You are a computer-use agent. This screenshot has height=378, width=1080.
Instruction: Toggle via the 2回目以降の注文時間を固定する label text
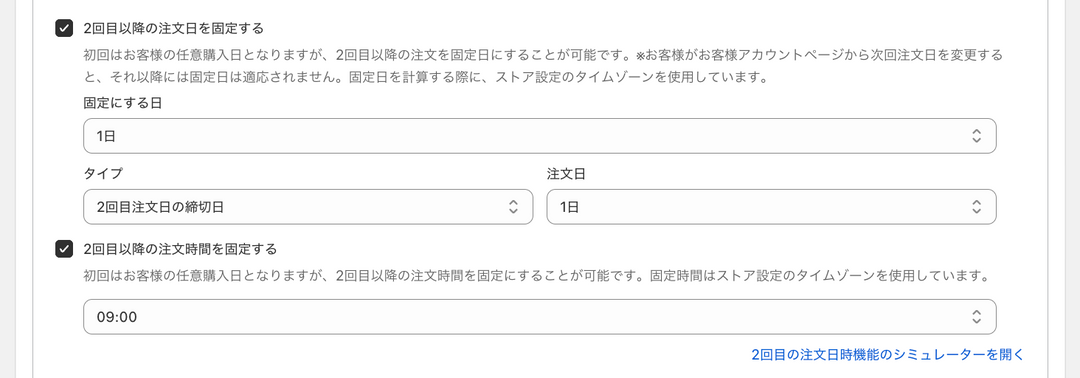[x=180, y=249]
